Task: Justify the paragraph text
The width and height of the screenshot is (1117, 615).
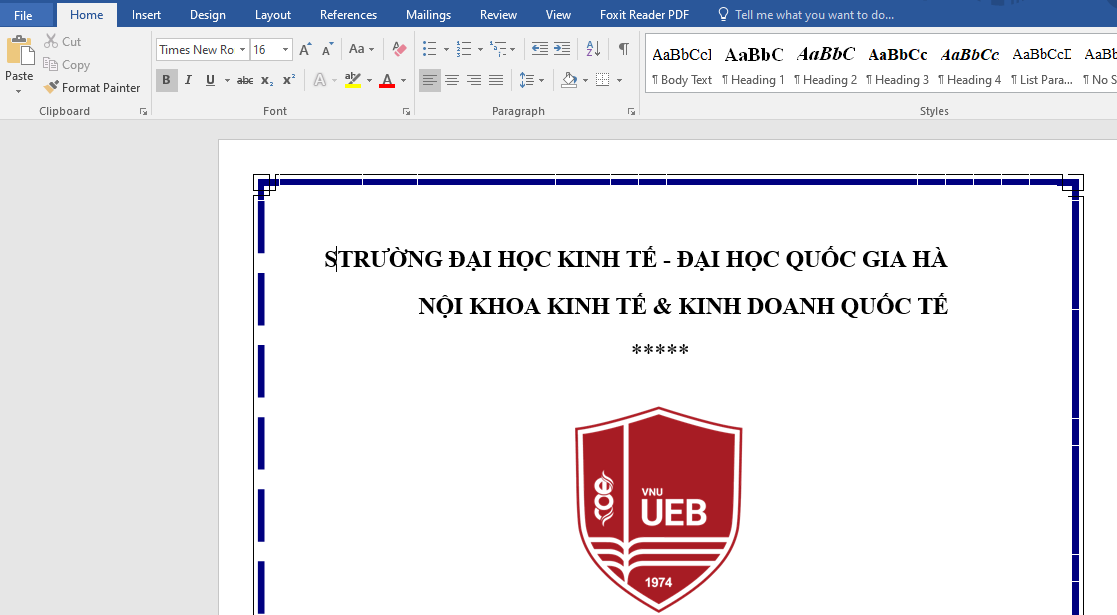Action: [x=496, y=81]
